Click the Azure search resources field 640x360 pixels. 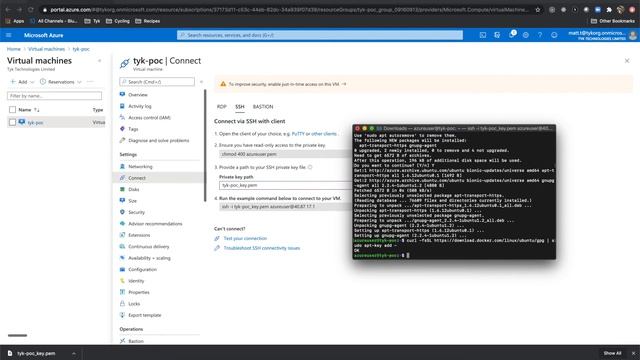pyautogui.click(x=320, y=35)
